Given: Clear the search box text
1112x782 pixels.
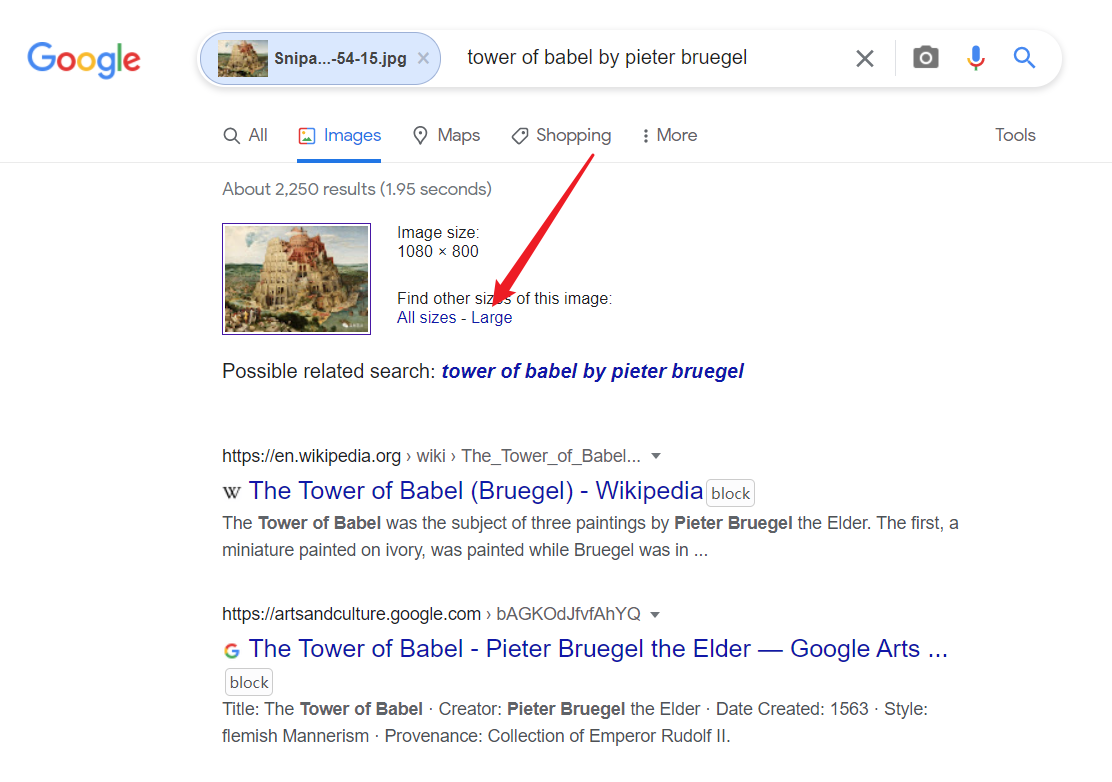Looking at the screenshot, I should coord(865,59).
